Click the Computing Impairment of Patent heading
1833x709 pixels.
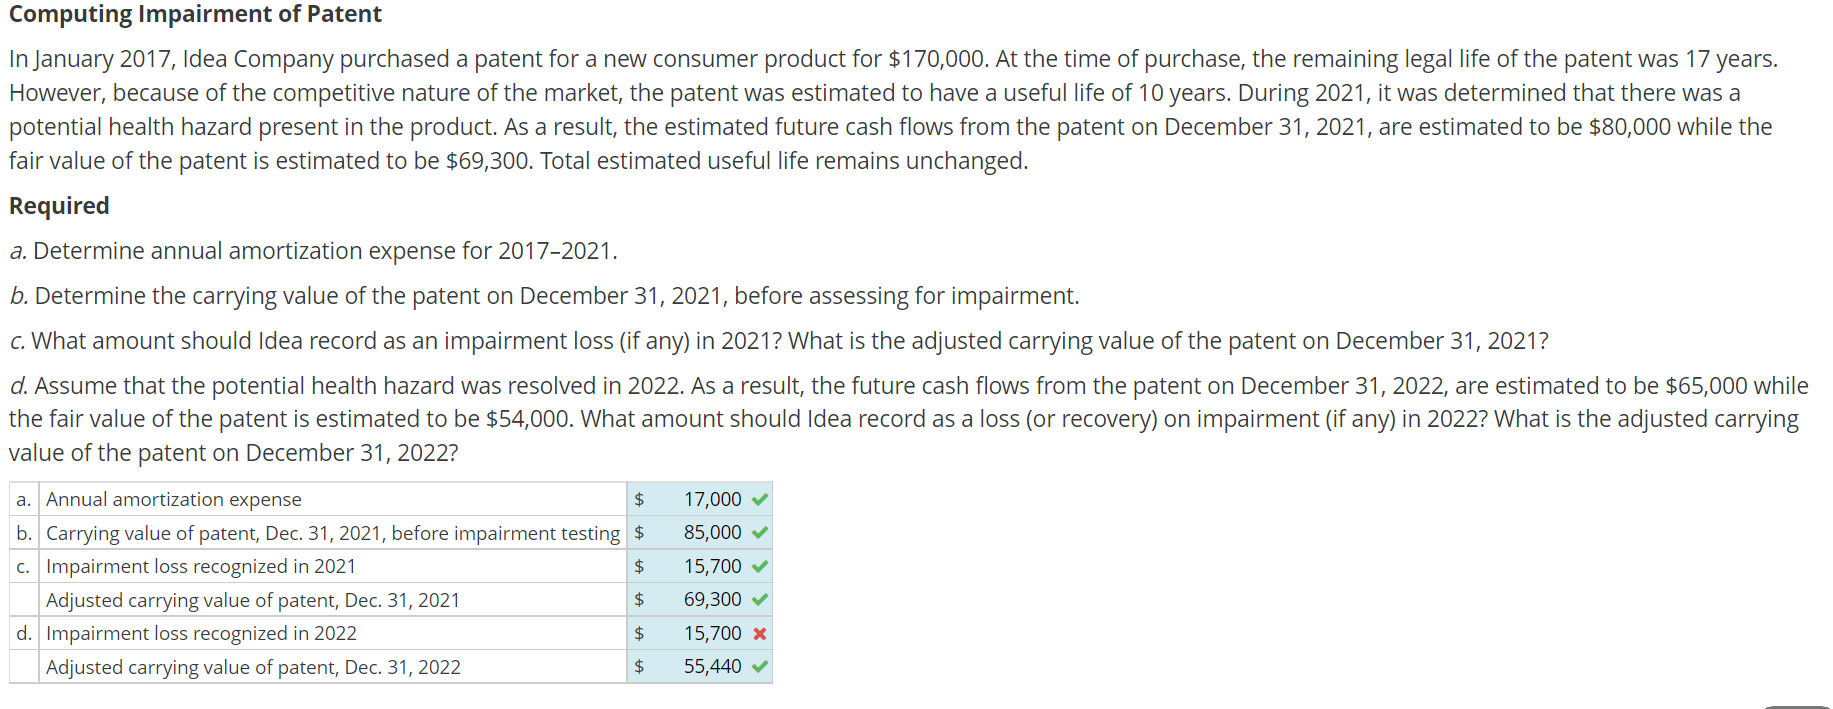click(195, 14)
